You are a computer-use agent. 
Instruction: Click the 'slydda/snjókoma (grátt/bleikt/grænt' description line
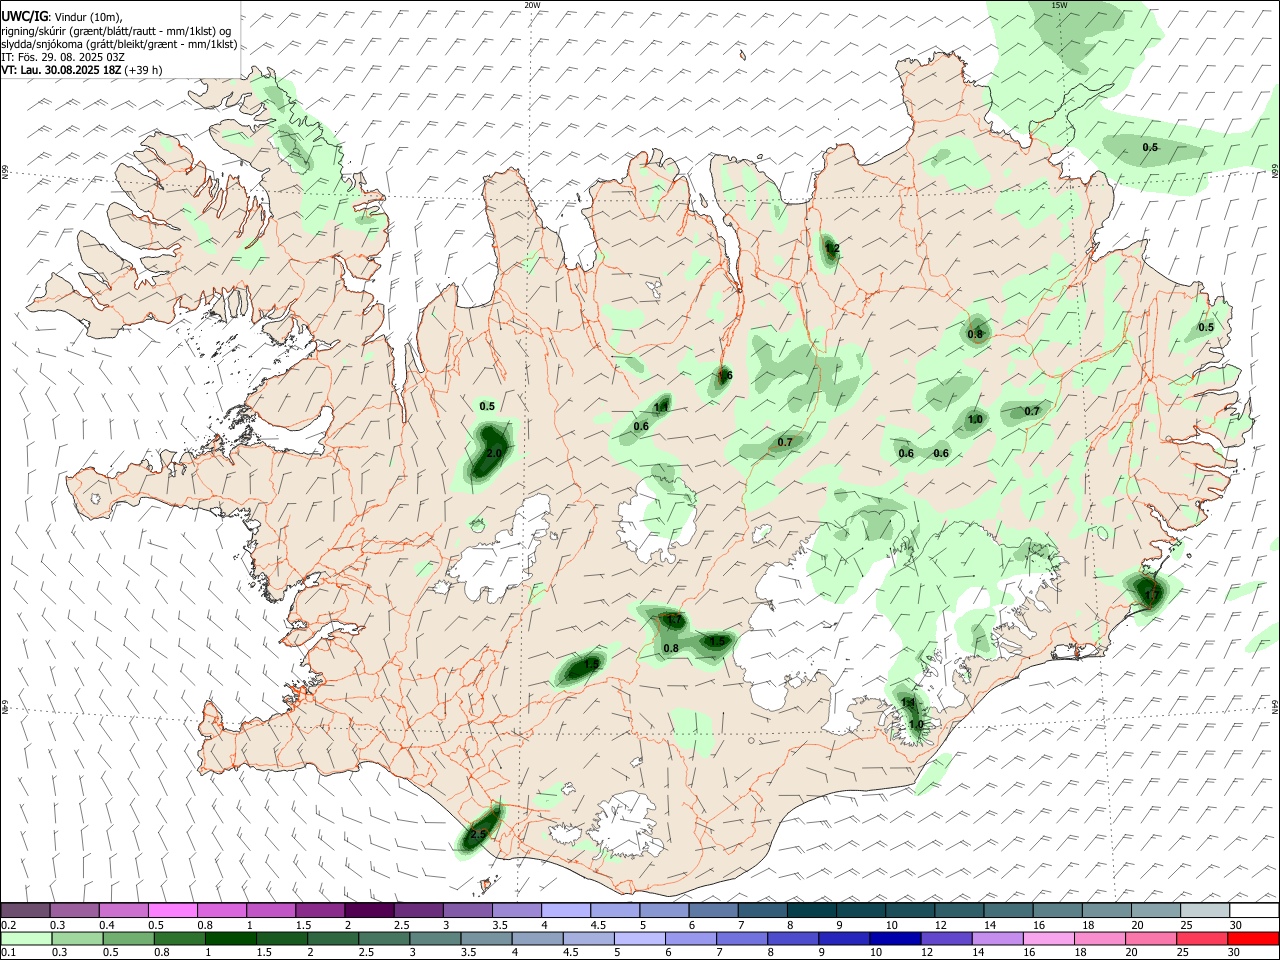119,44
